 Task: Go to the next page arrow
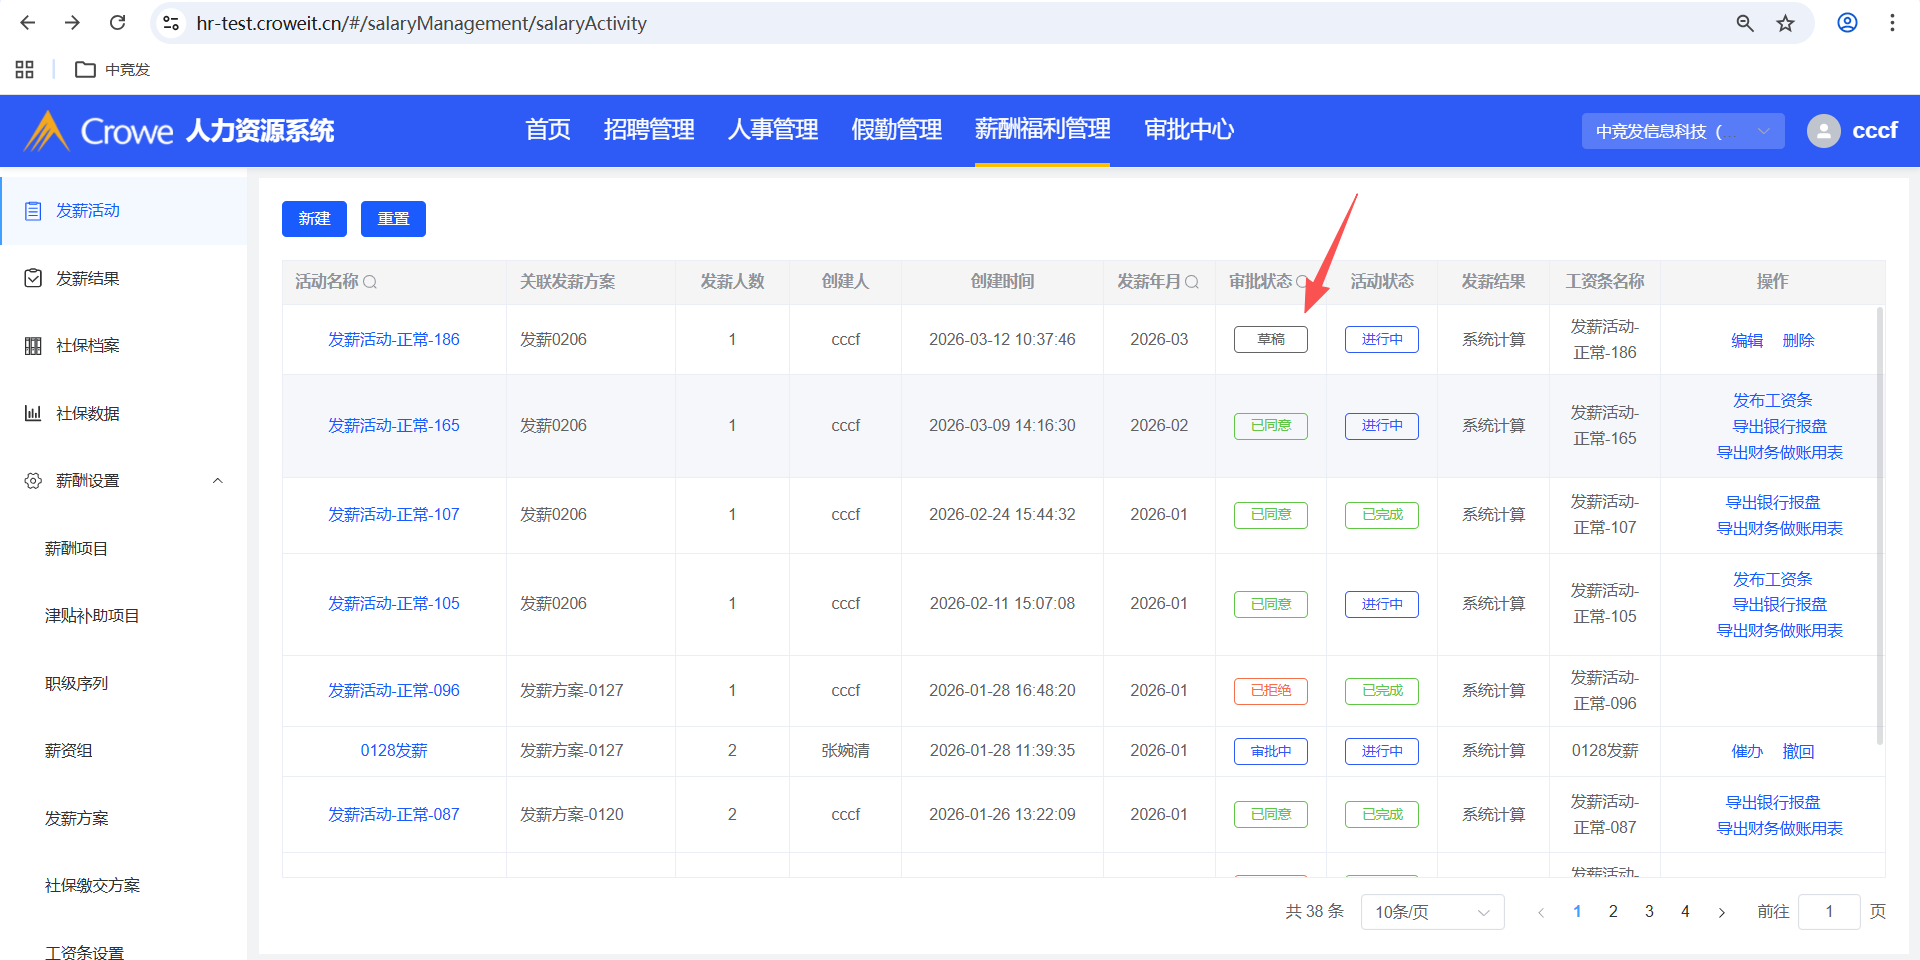(x=1721, y=912)
